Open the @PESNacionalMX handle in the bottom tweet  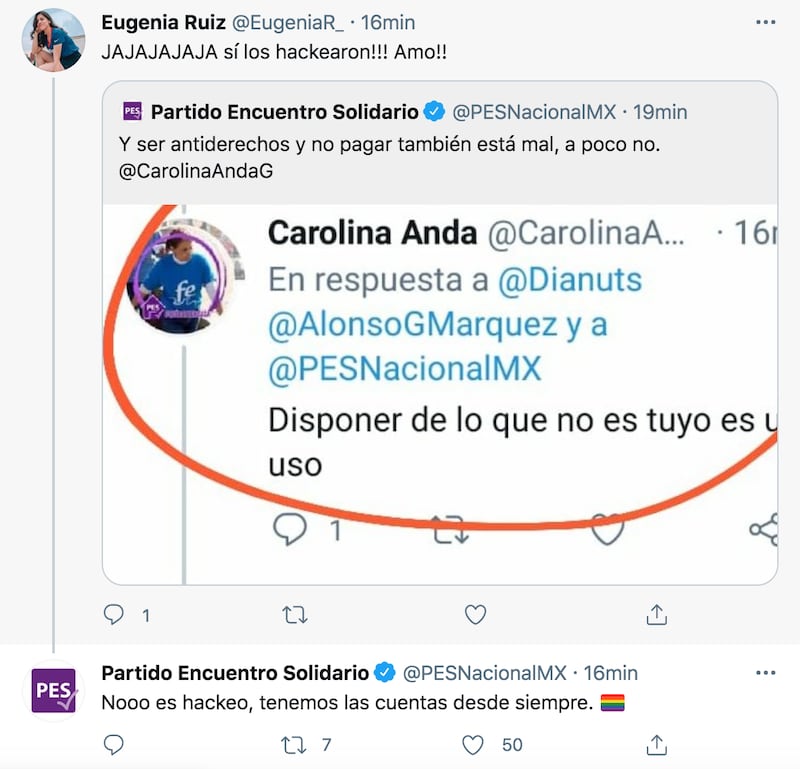[x=485, y=673]
